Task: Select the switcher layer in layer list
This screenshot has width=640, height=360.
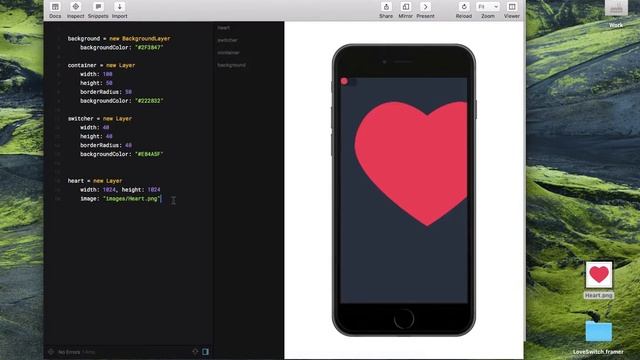Action: tap(227, 40)
